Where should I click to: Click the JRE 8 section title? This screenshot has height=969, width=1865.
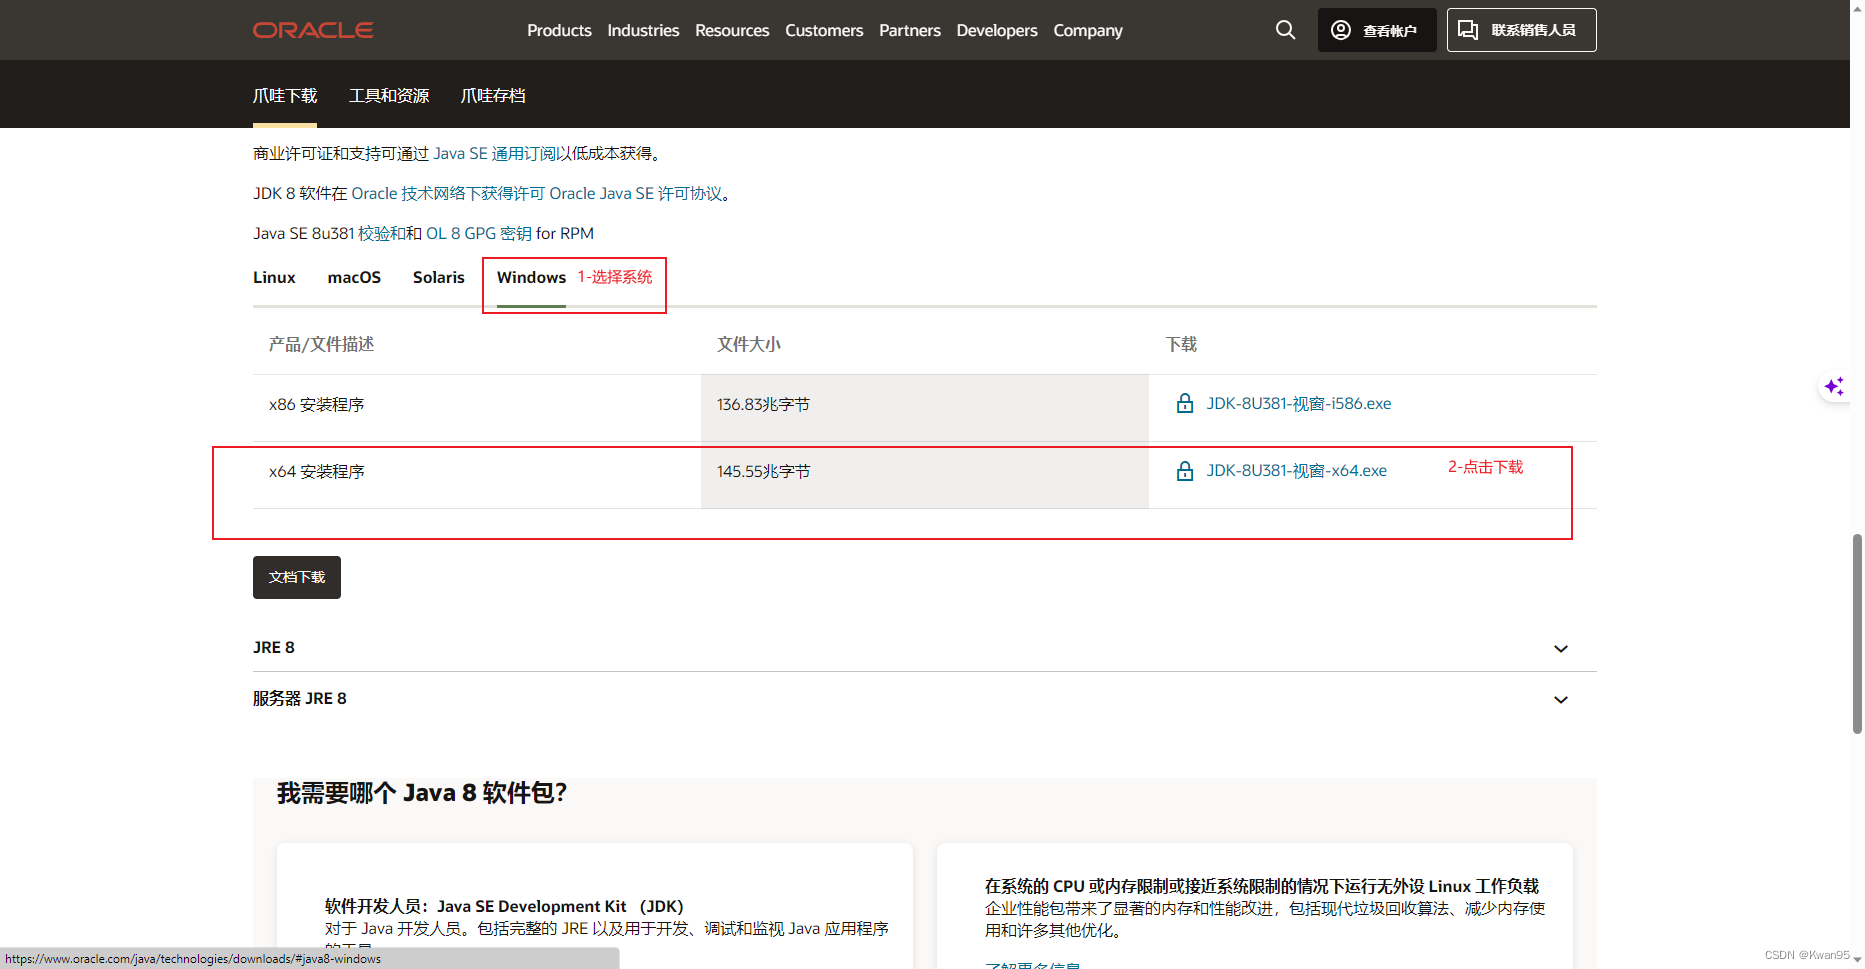coord(274,647)
